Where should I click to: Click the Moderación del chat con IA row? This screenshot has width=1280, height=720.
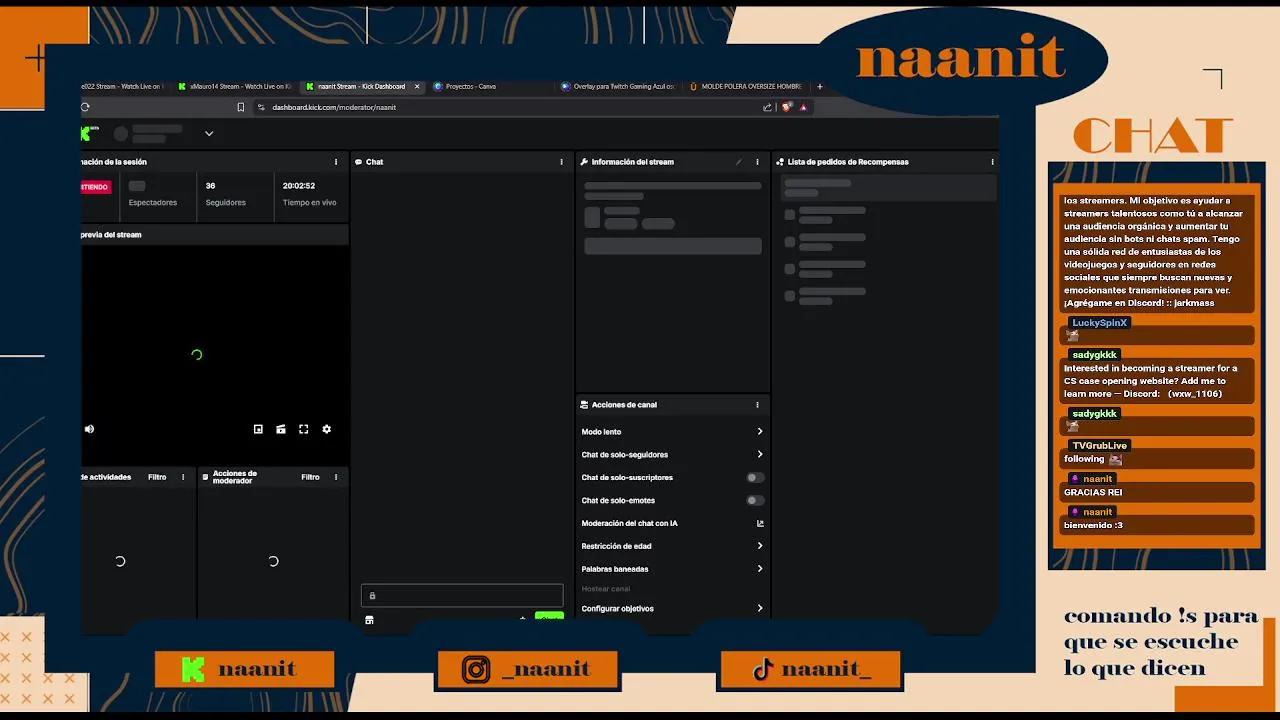coord(672,523)
